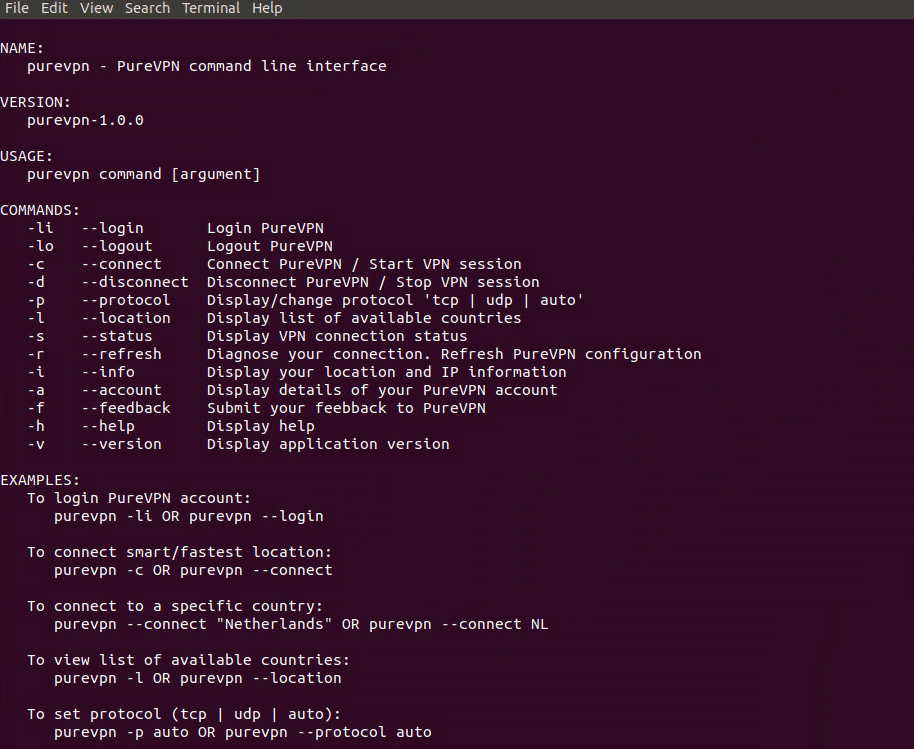Screen dimensions: 914x749
Task: Open the File menu
Action: tap(17, 8)
